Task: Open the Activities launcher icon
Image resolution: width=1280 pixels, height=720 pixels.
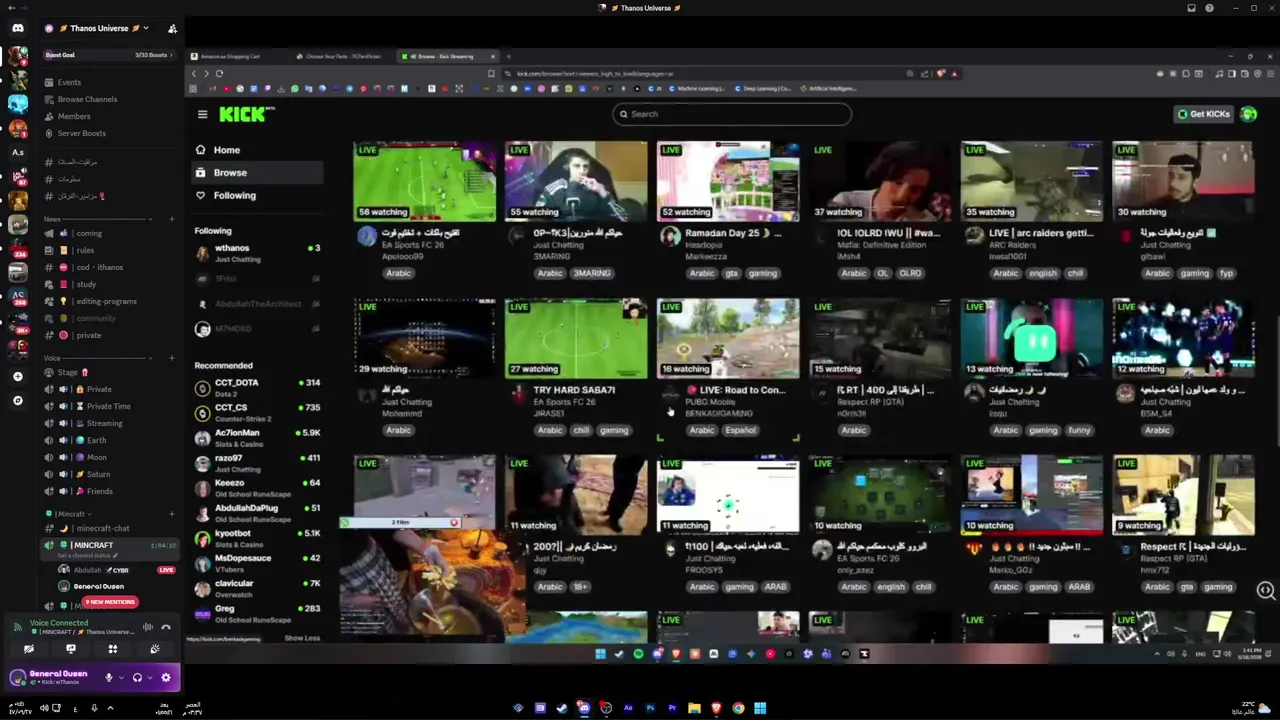Action: pos(112,649)
